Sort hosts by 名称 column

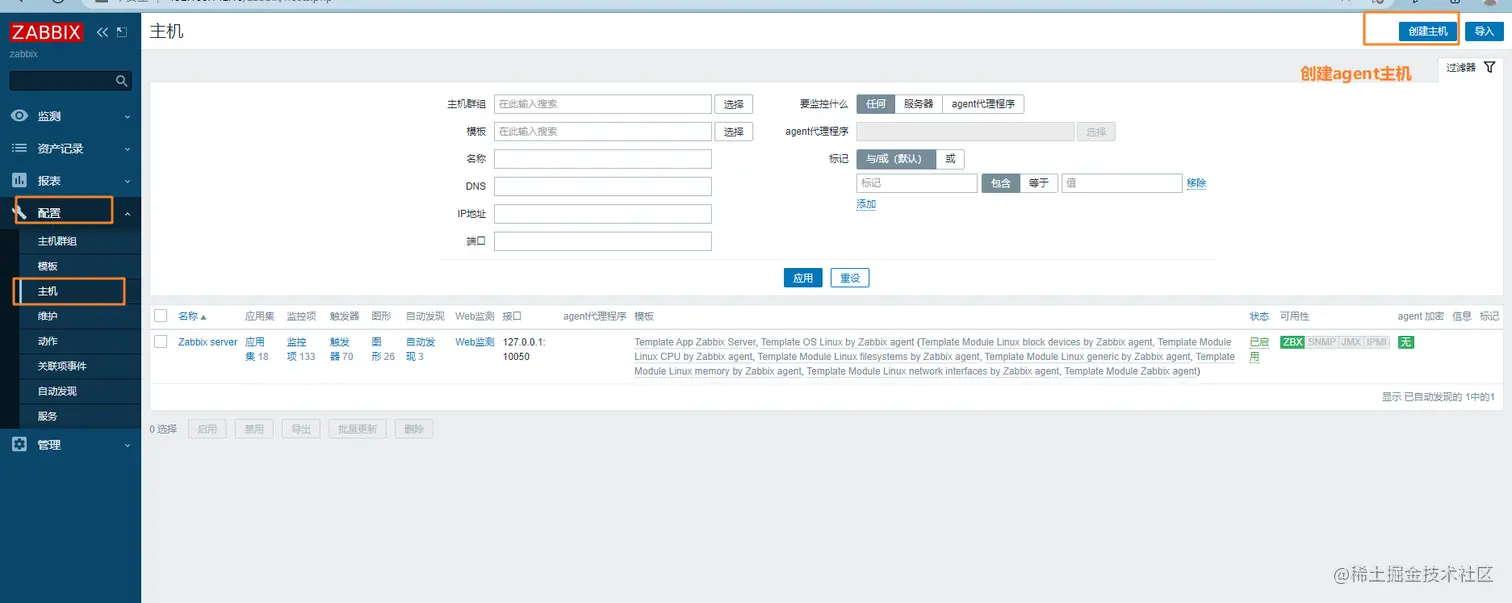tap(192, 316)
